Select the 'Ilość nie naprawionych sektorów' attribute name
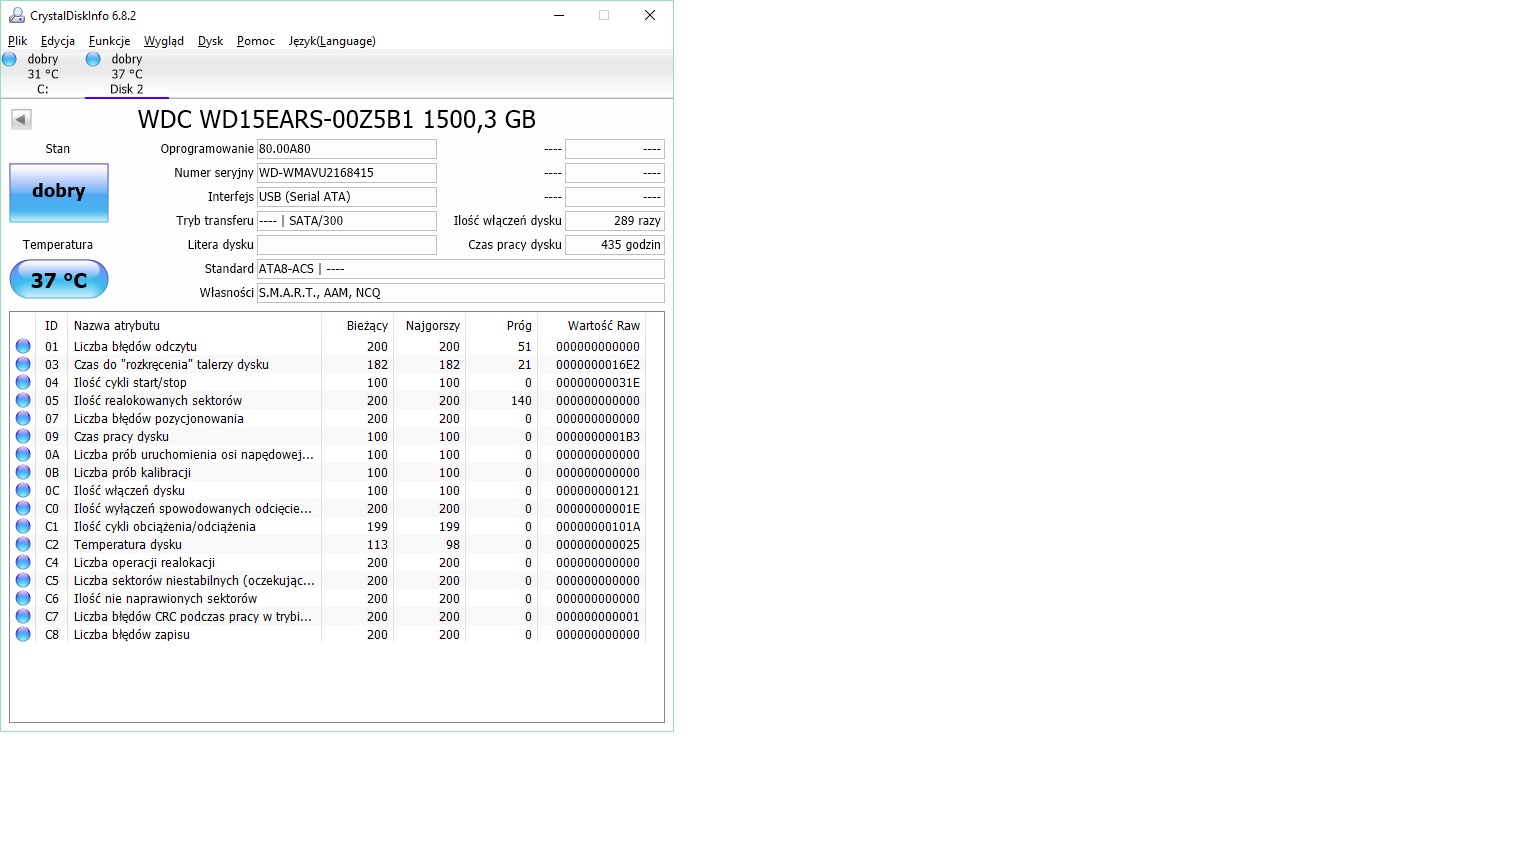 coord(165,599)
